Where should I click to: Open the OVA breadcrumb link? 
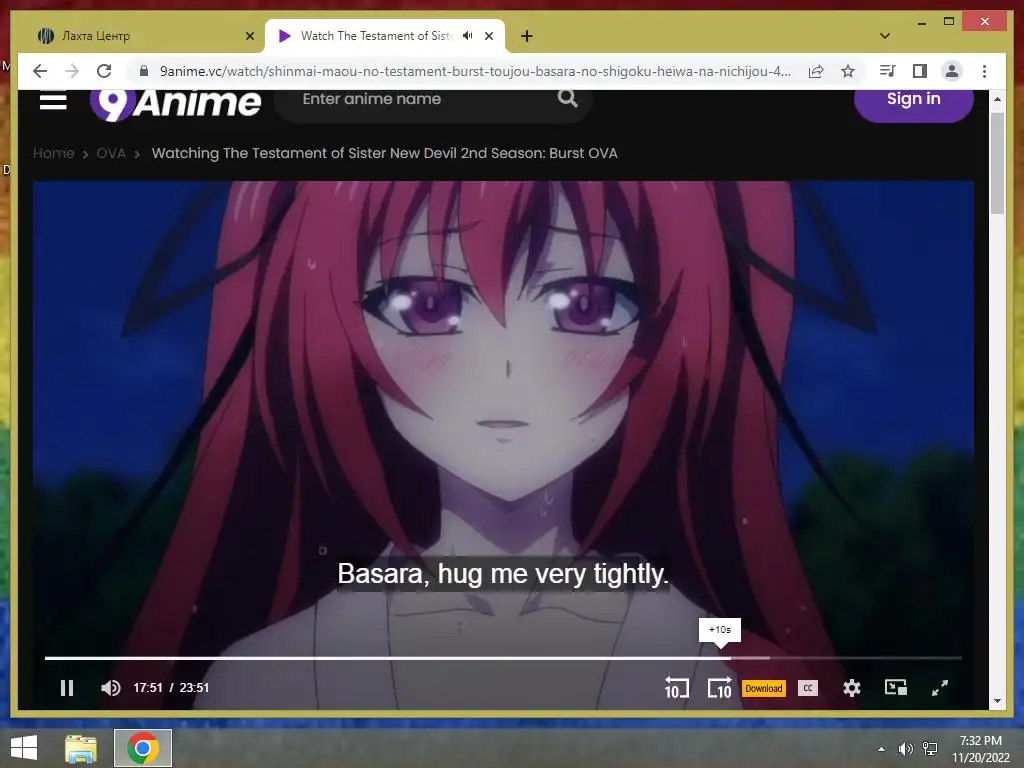(111, 153)
